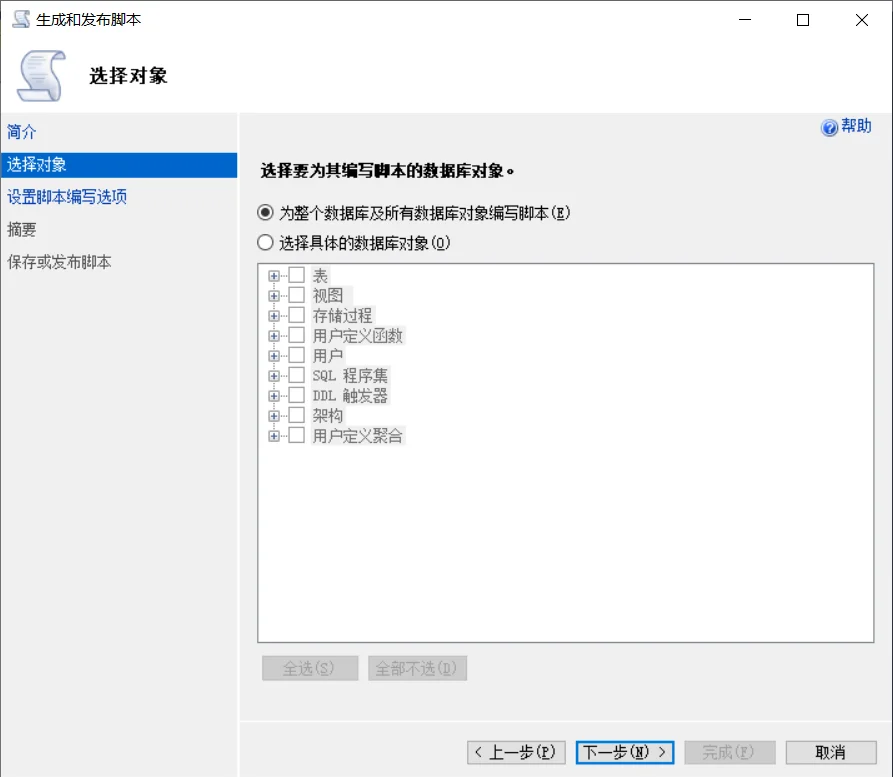Check the 用户定义函数 checkbox

(x=297, y=335)
